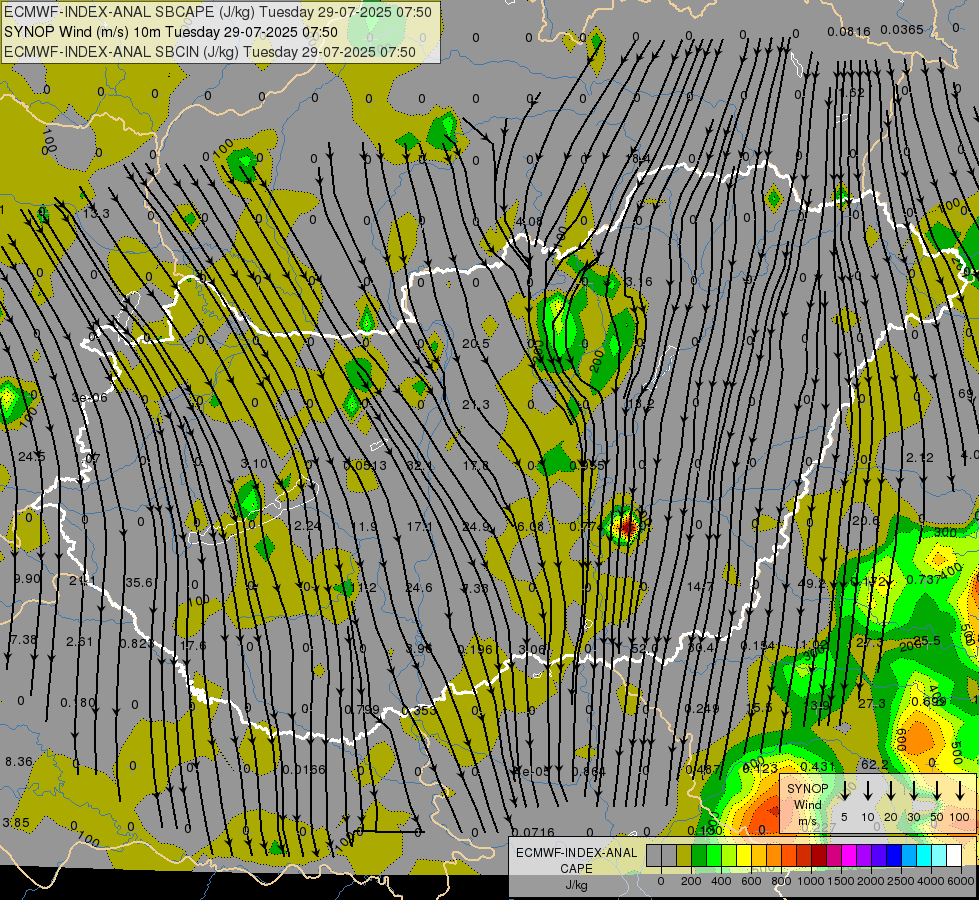Image resolution: width=979 pixels, height=900 pixels.
Task: Click the 7.33 value on the map
Action: (475, 588)
